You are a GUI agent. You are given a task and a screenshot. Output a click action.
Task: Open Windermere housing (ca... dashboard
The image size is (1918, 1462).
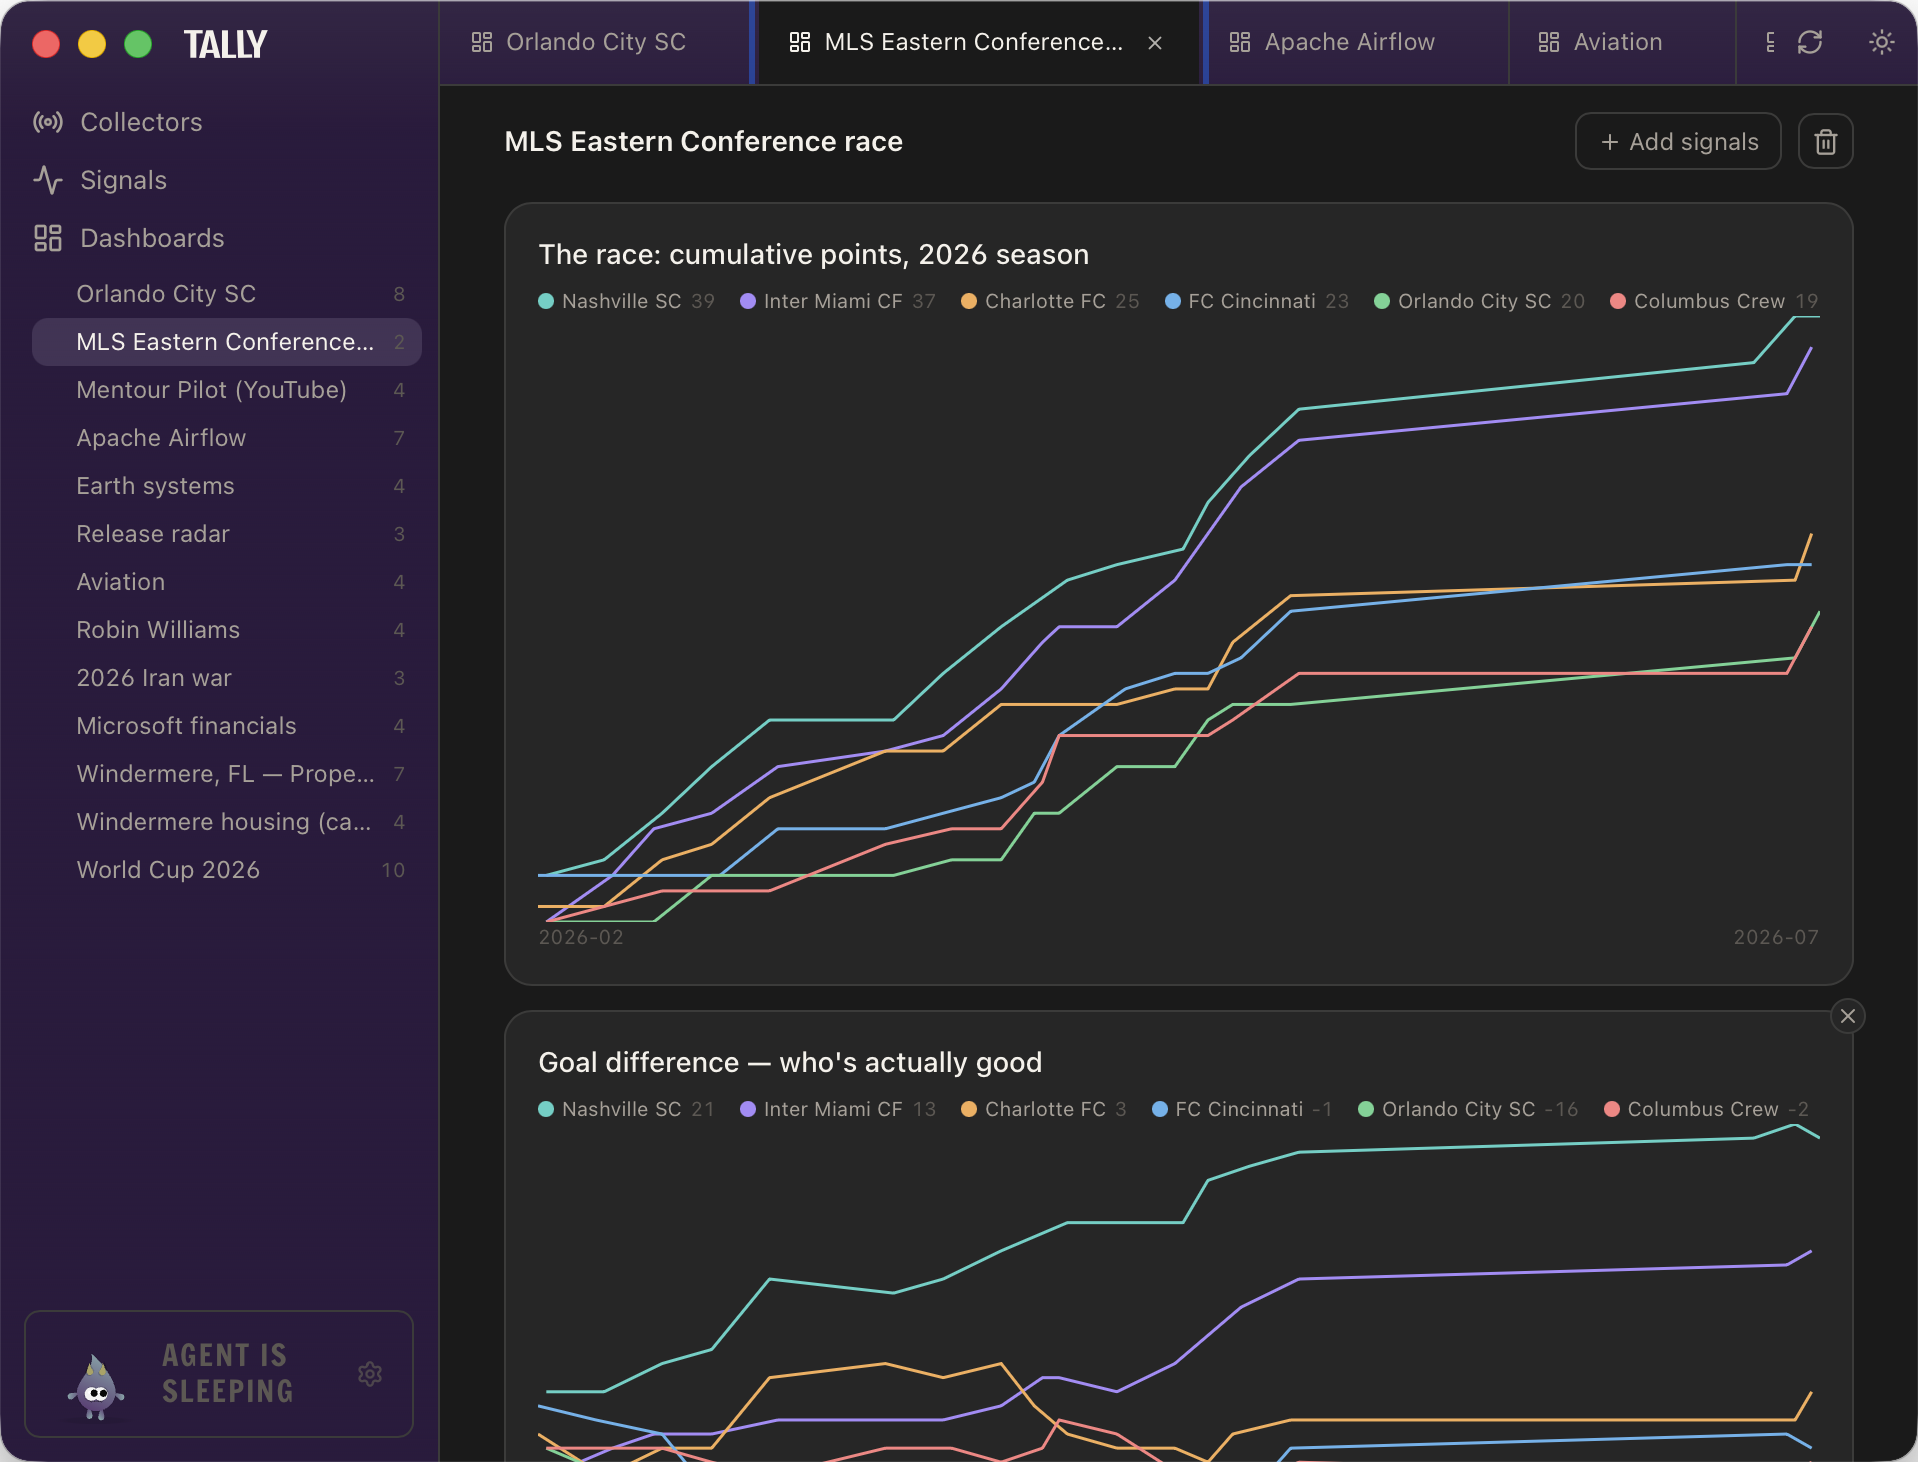tap(227, 822)
